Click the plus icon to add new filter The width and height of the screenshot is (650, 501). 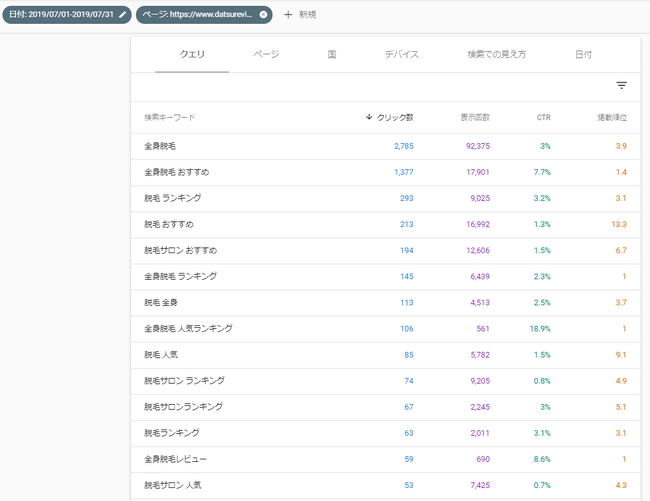[288, 15]
